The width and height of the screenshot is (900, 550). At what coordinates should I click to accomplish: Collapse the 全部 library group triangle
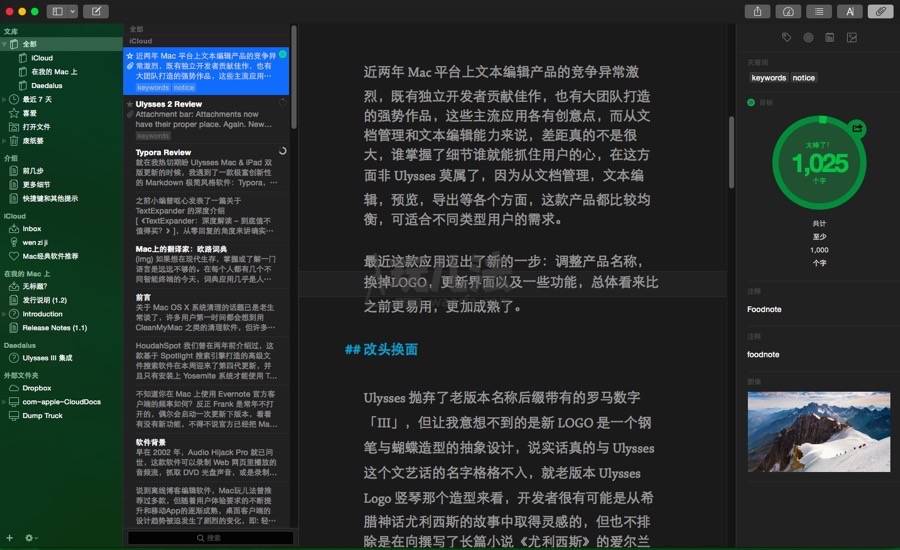5,44
